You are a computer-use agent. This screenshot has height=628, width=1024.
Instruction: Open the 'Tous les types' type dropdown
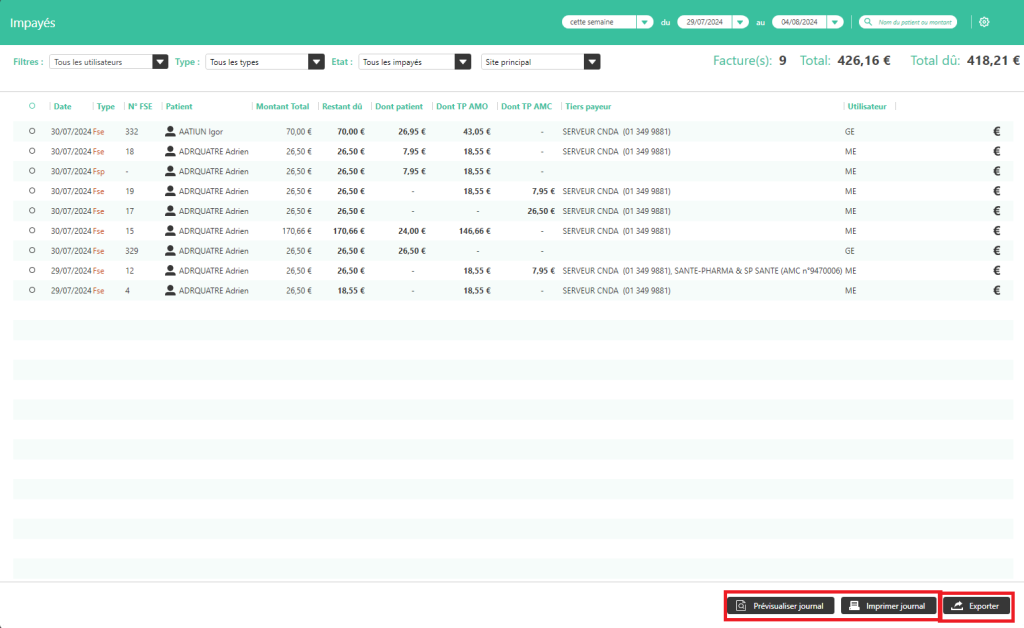(316, 62)
